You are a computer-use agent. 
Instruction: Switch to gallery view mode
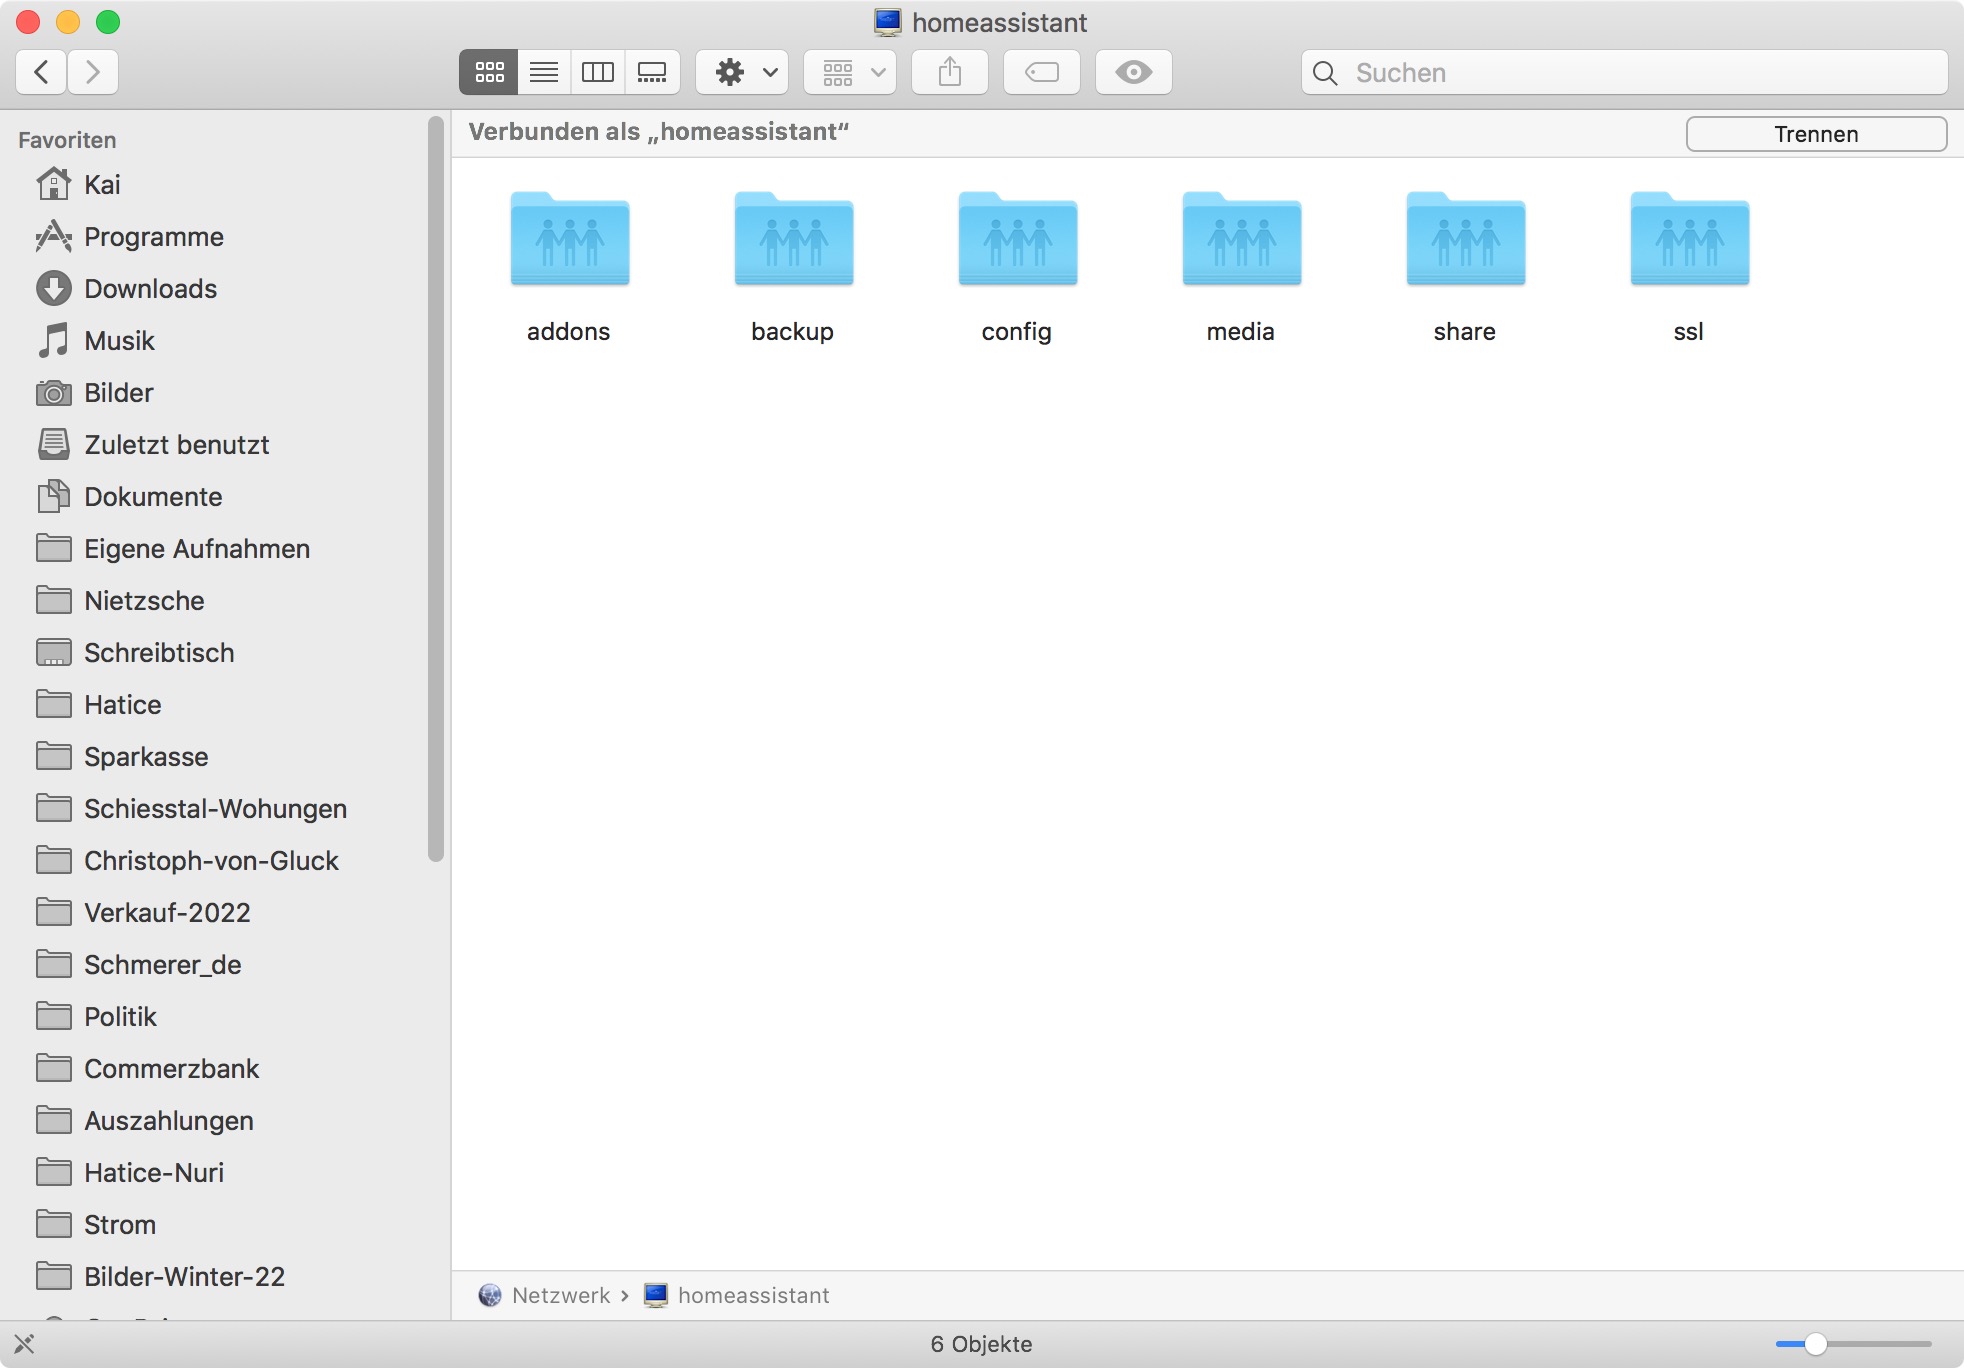click(x=652, y=72)
